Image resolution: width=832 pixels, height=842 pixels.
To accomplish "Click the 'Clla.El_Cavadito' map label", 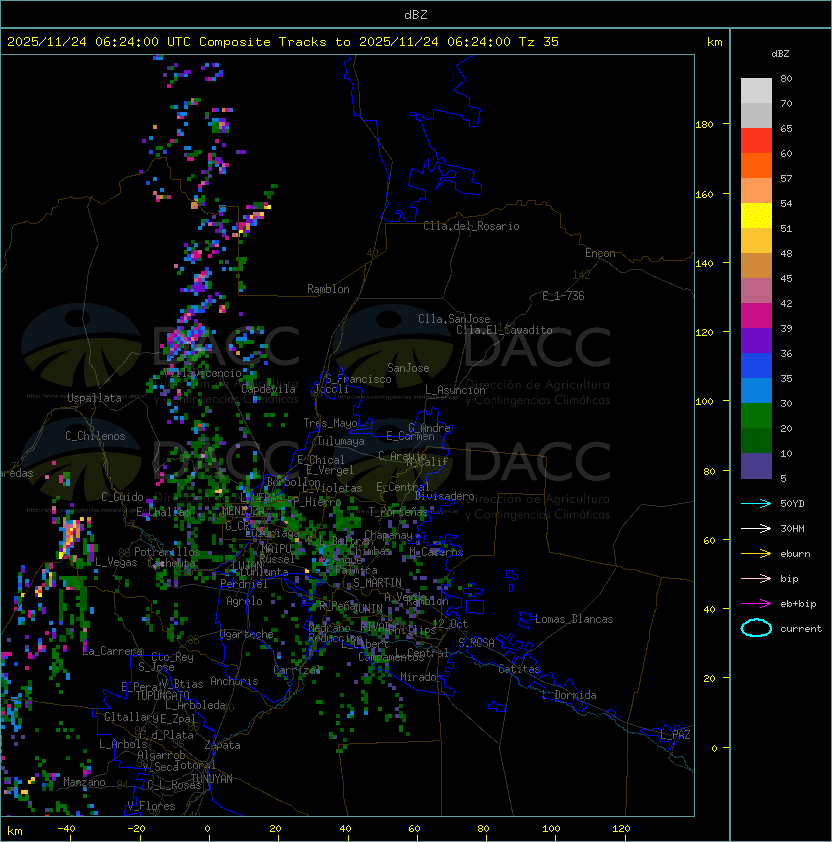I will (x=504, y=330).
